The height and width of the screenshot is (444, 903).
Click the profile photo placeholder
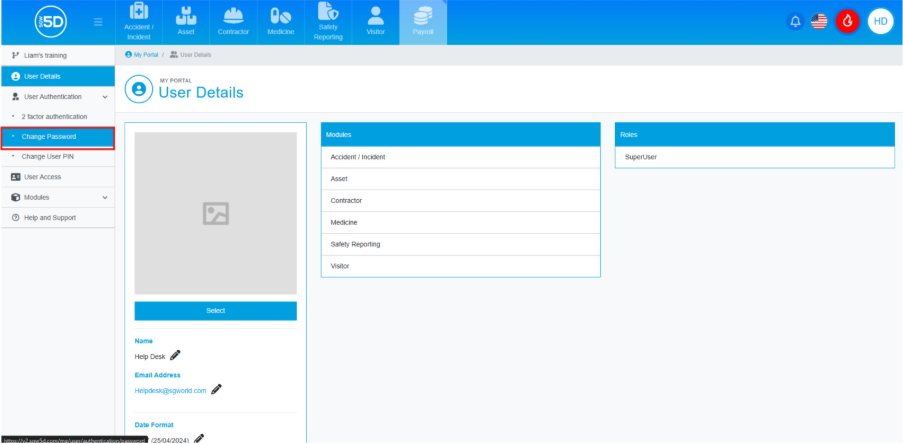(x=215, y=213)
